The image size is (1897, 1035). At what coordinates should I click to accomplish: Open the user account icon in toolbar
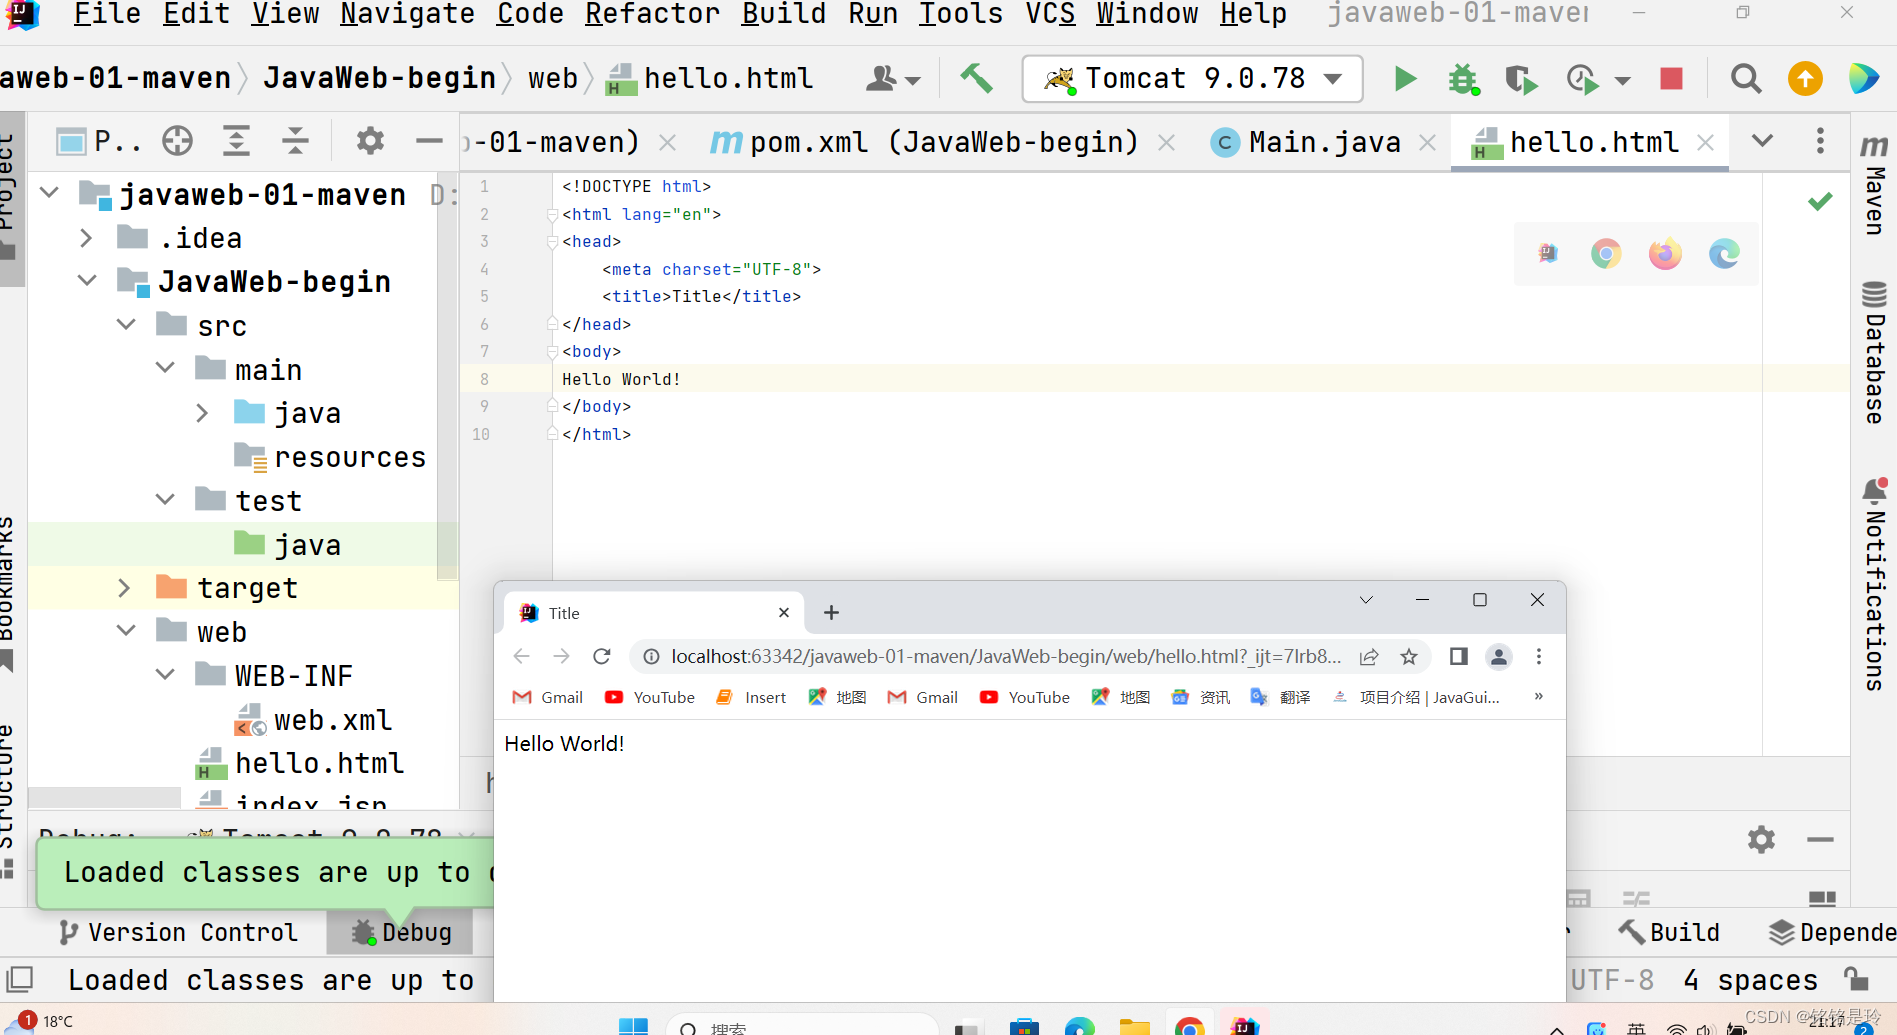click(x=892, y=78)
